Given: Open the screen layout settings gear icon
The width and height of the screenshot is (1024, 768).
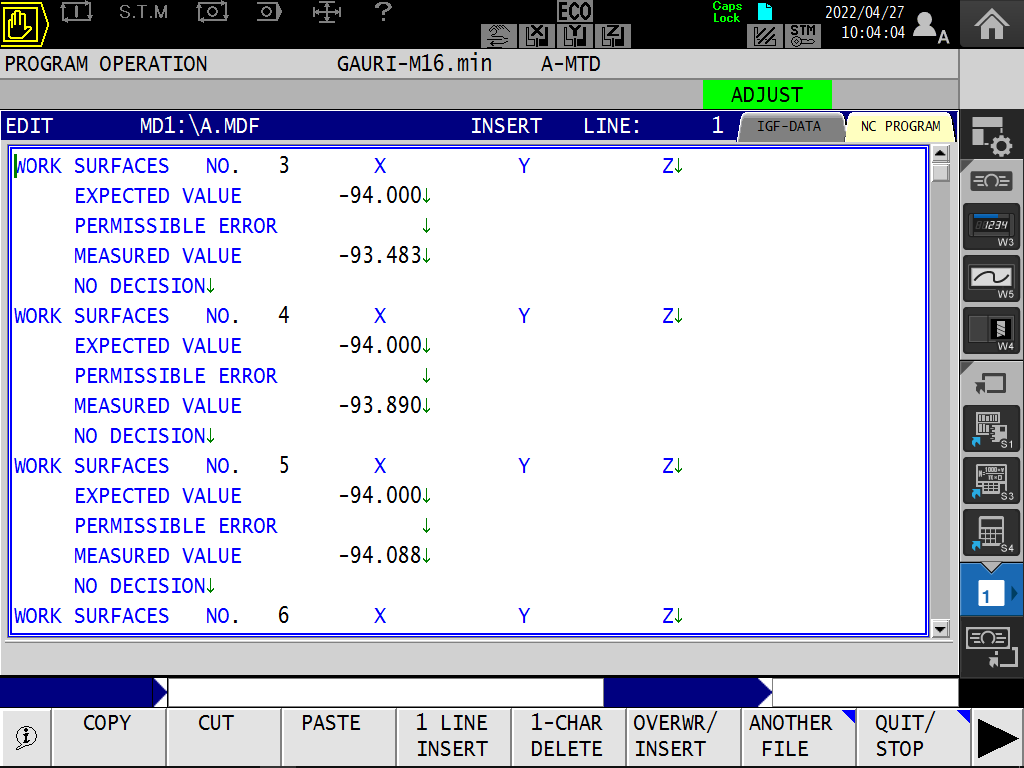Looking at the screenshot, I should tap(991, 136).
